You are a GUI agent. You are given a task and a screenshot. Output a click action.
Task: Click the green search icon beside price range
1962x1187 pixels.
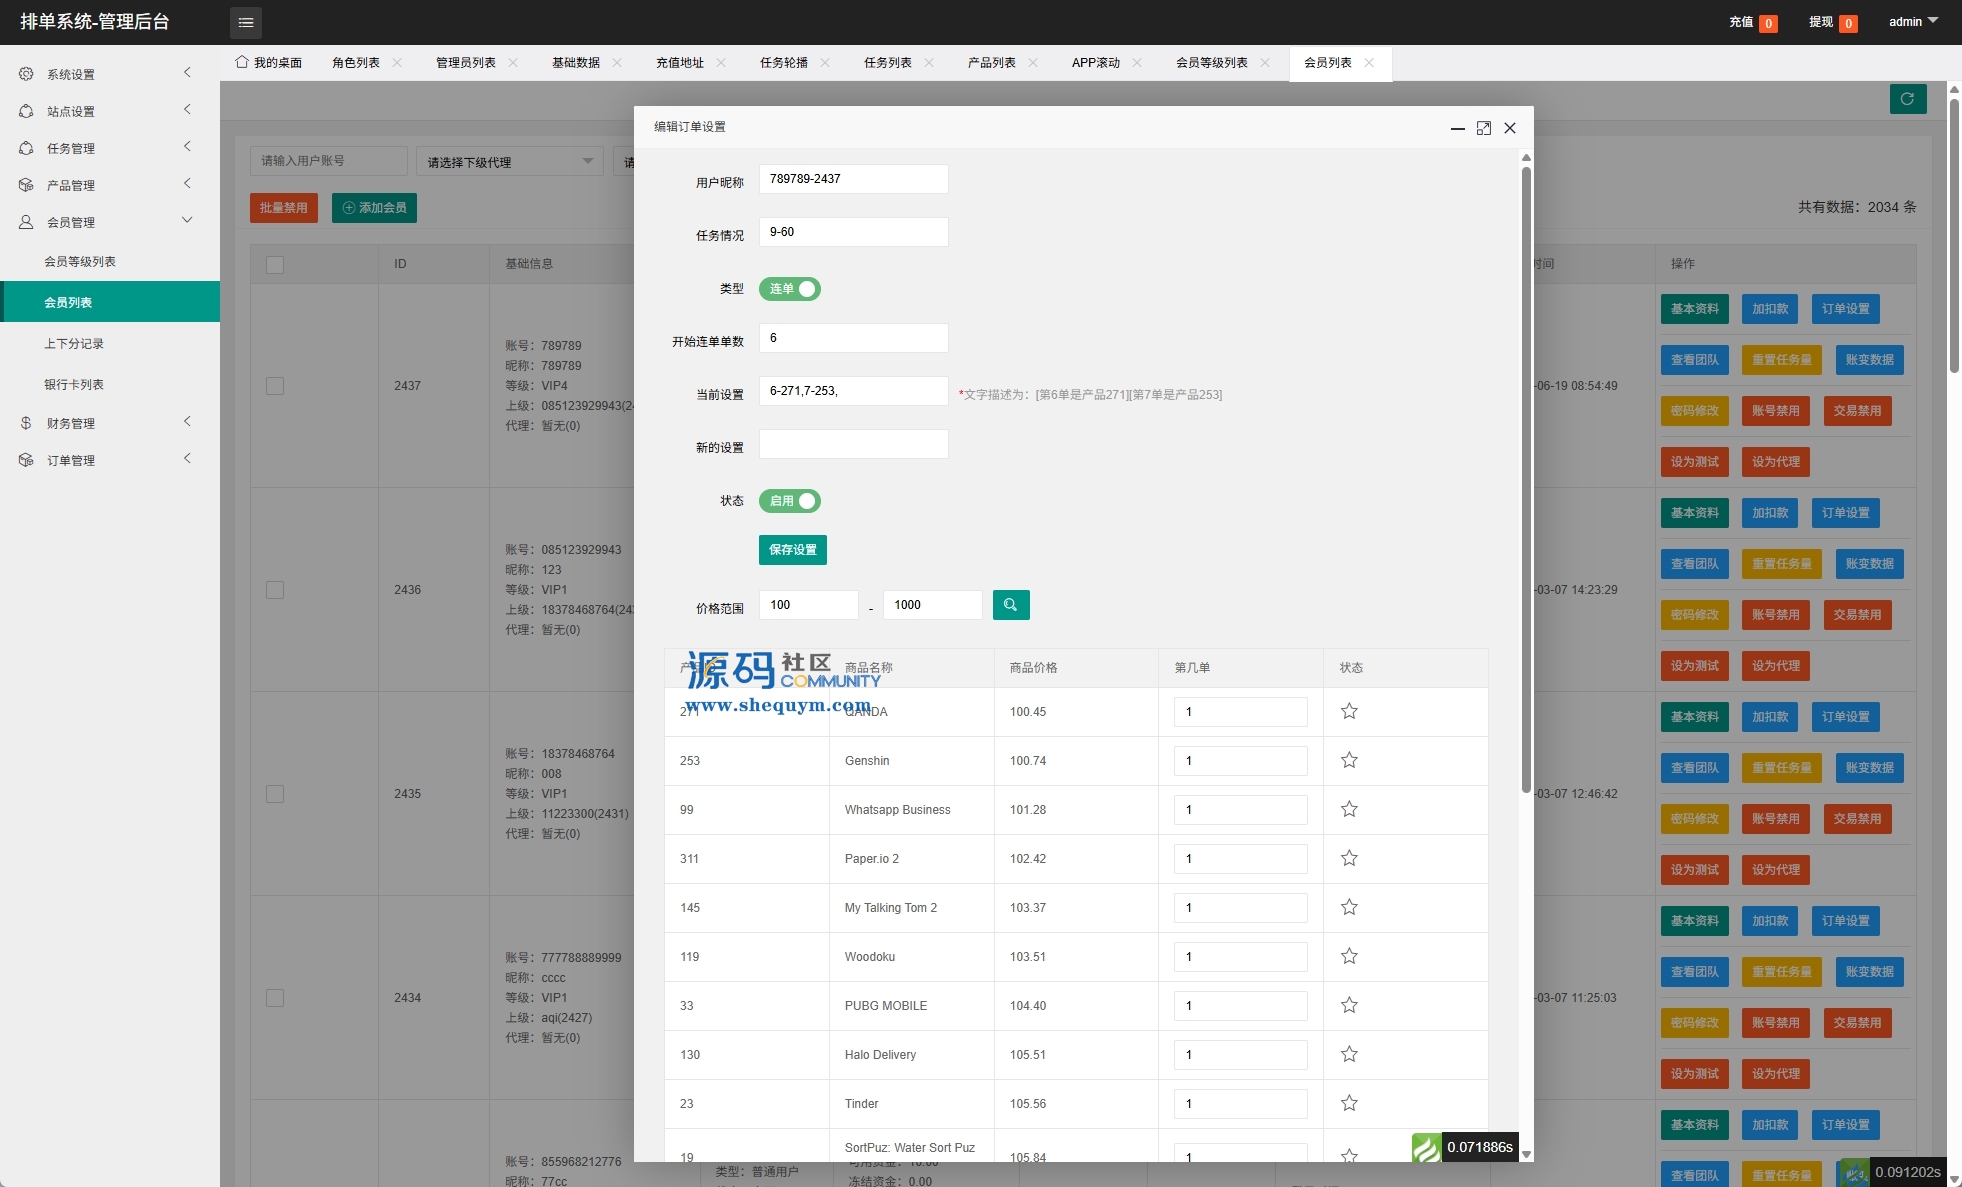click(x=1010, y=605)
